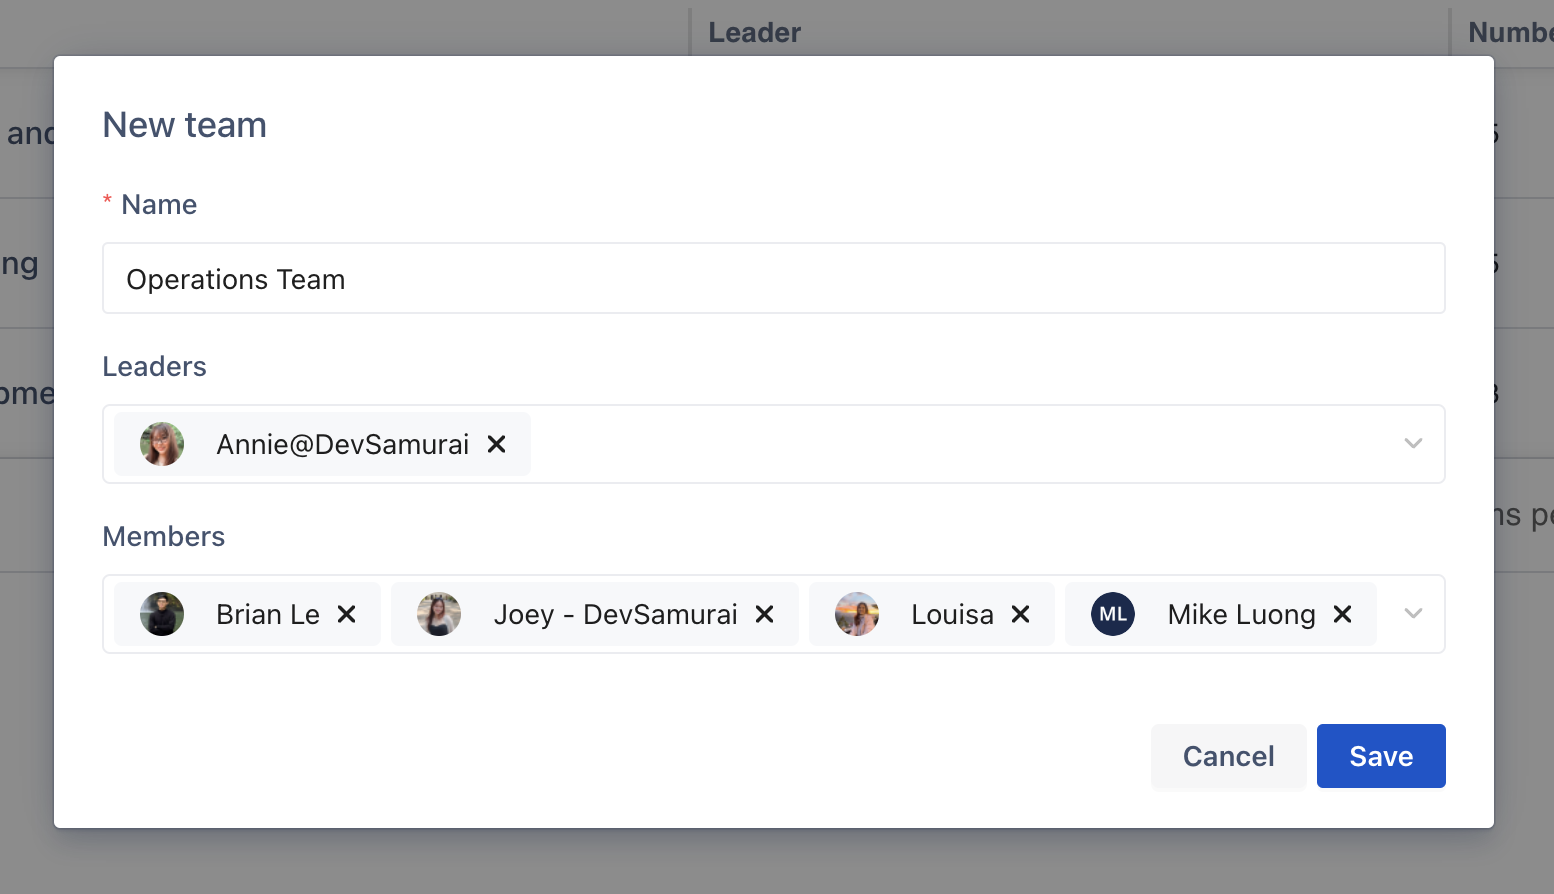Select the Mike Luong member tag
The width and height of the screenshot is (1554, 894).
pyautogui.click(x=1221, y=614)
